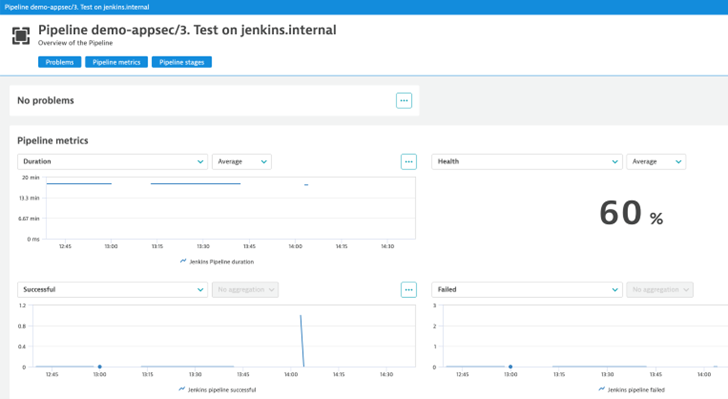This screenshot has height=399, width=728.
Task: Open the Successful metric dropdown
Action: coord(112,289)
